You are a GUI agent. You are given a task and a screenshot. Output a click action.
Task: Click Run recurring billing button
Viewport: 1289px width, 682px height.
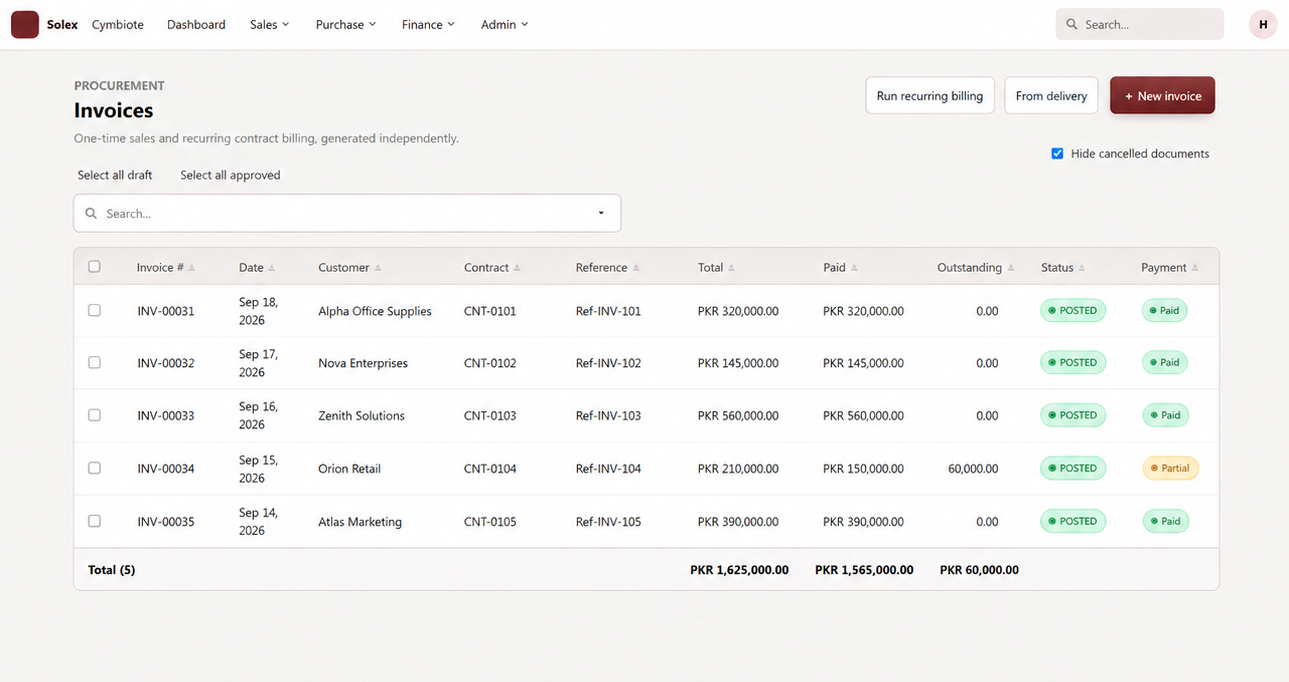tap(930, 96)
